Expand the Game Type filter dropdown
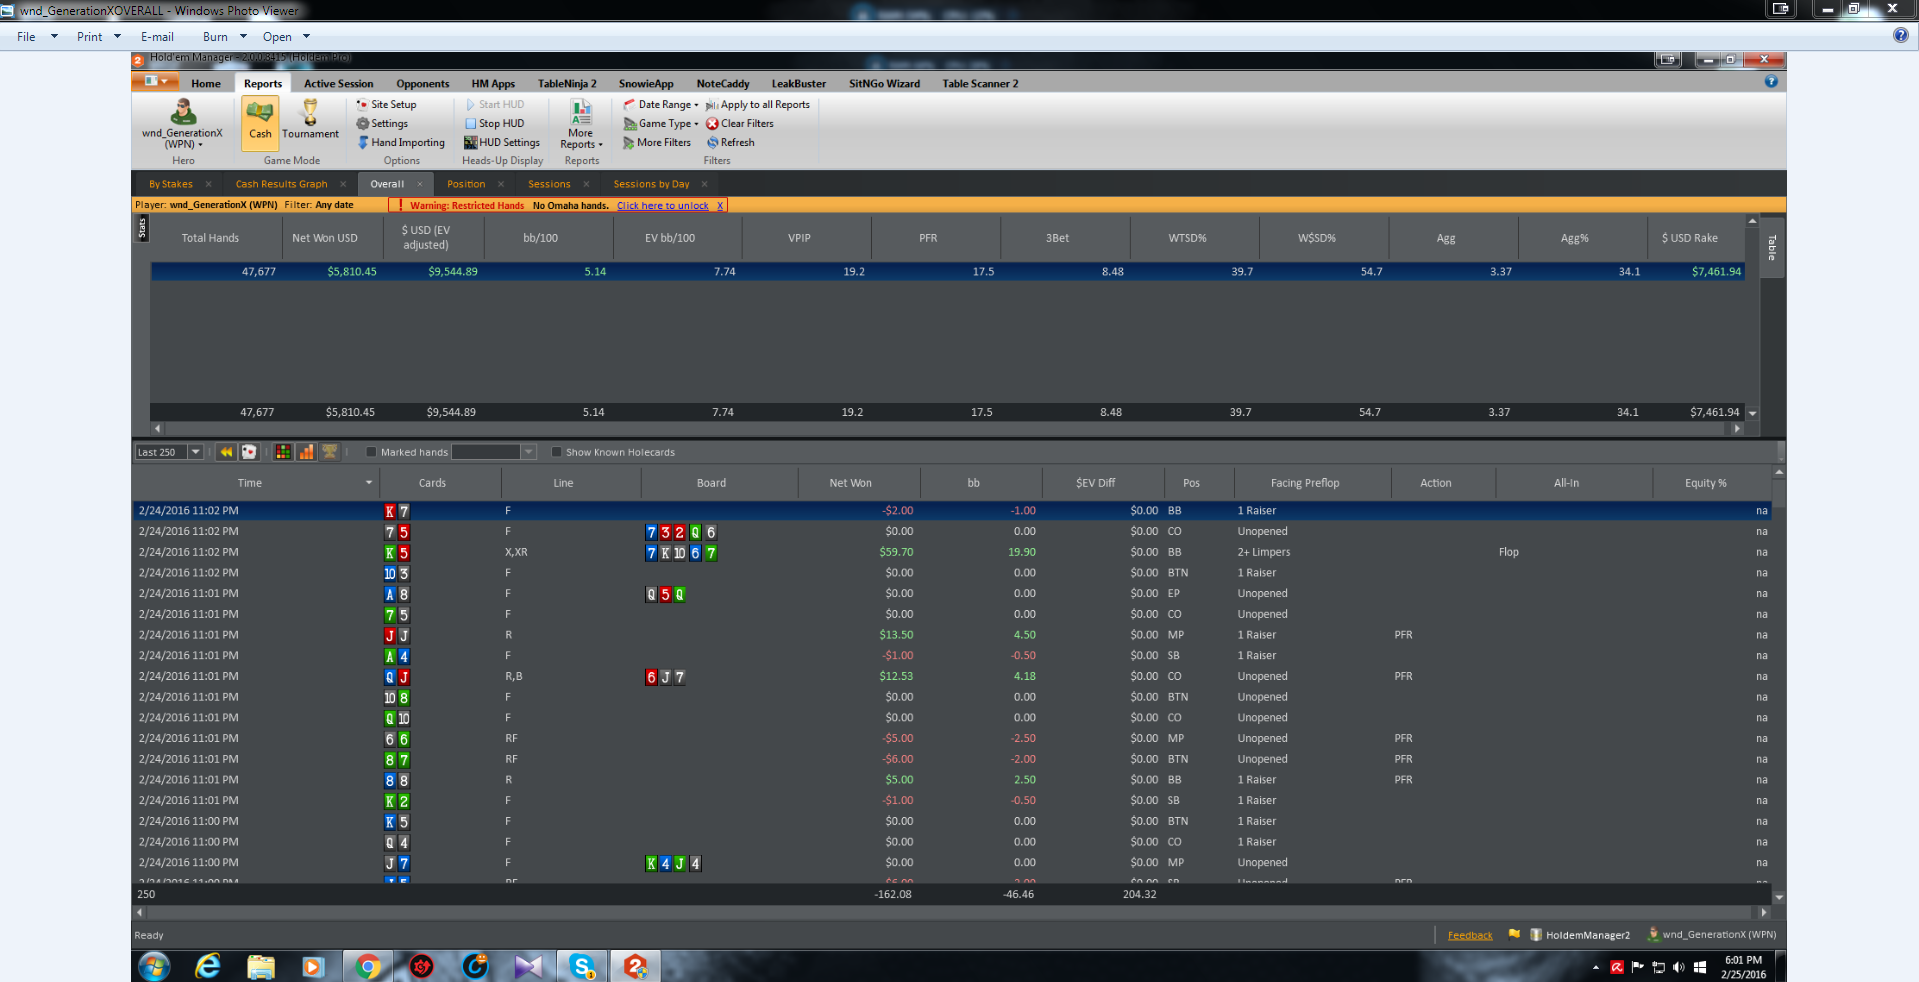Image resolution: width=1919 pixels, height=982 pixels. click(x=661, y=123)
